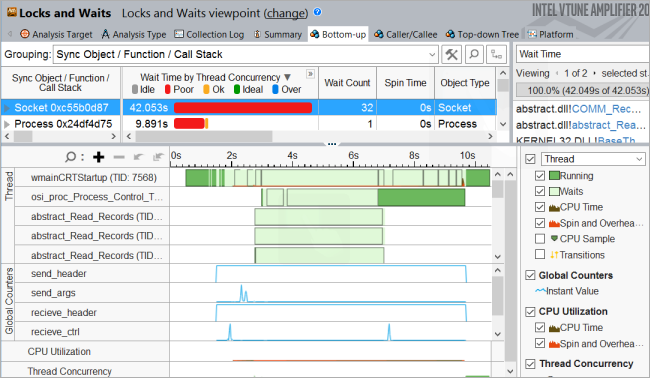Click the blue help question mark icon
Screen dimensions: 650x378
tap(318, 12)
